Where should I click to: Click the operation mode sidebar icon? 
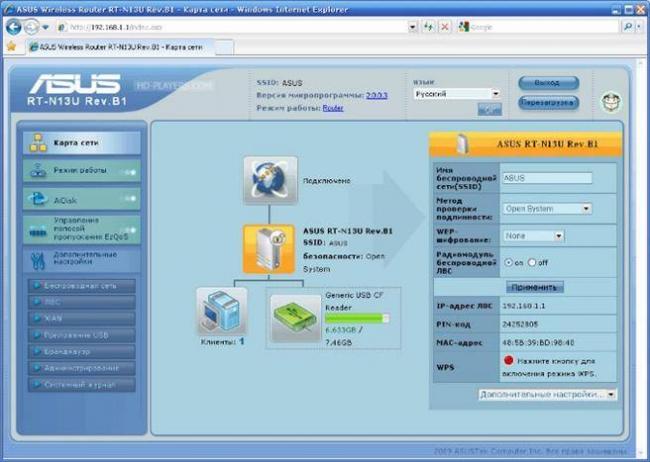pos(38,170)
